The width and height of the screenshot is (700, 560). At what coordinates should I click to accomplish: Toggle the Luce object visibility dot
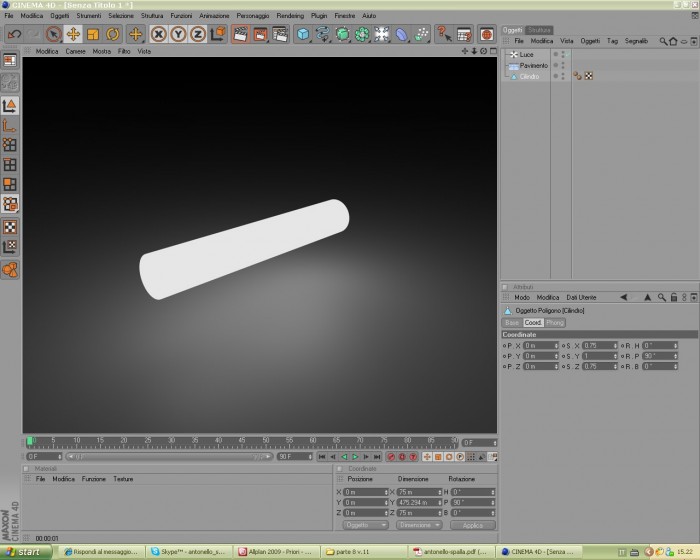[556, 54]
